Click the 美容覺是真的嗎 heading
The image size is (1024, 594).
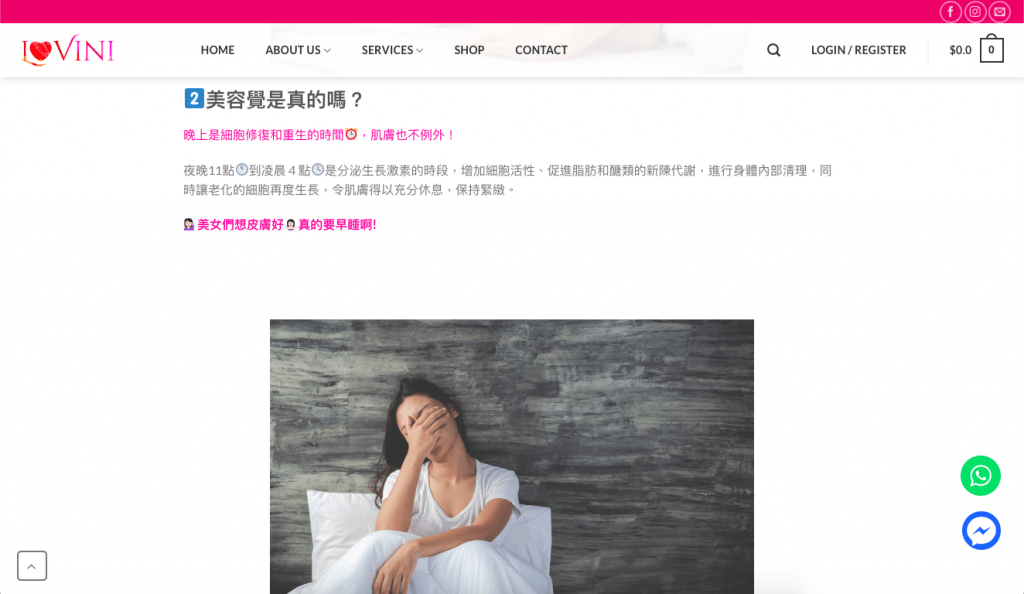273,100
